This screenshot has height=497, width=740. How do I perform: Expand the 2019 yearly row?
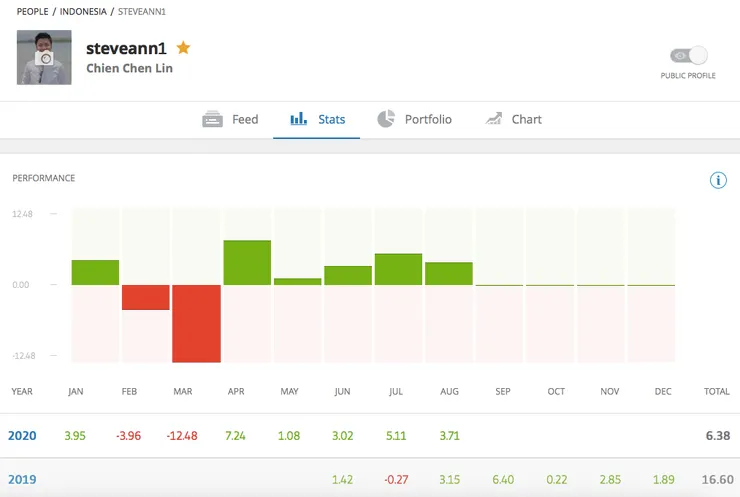22,480
